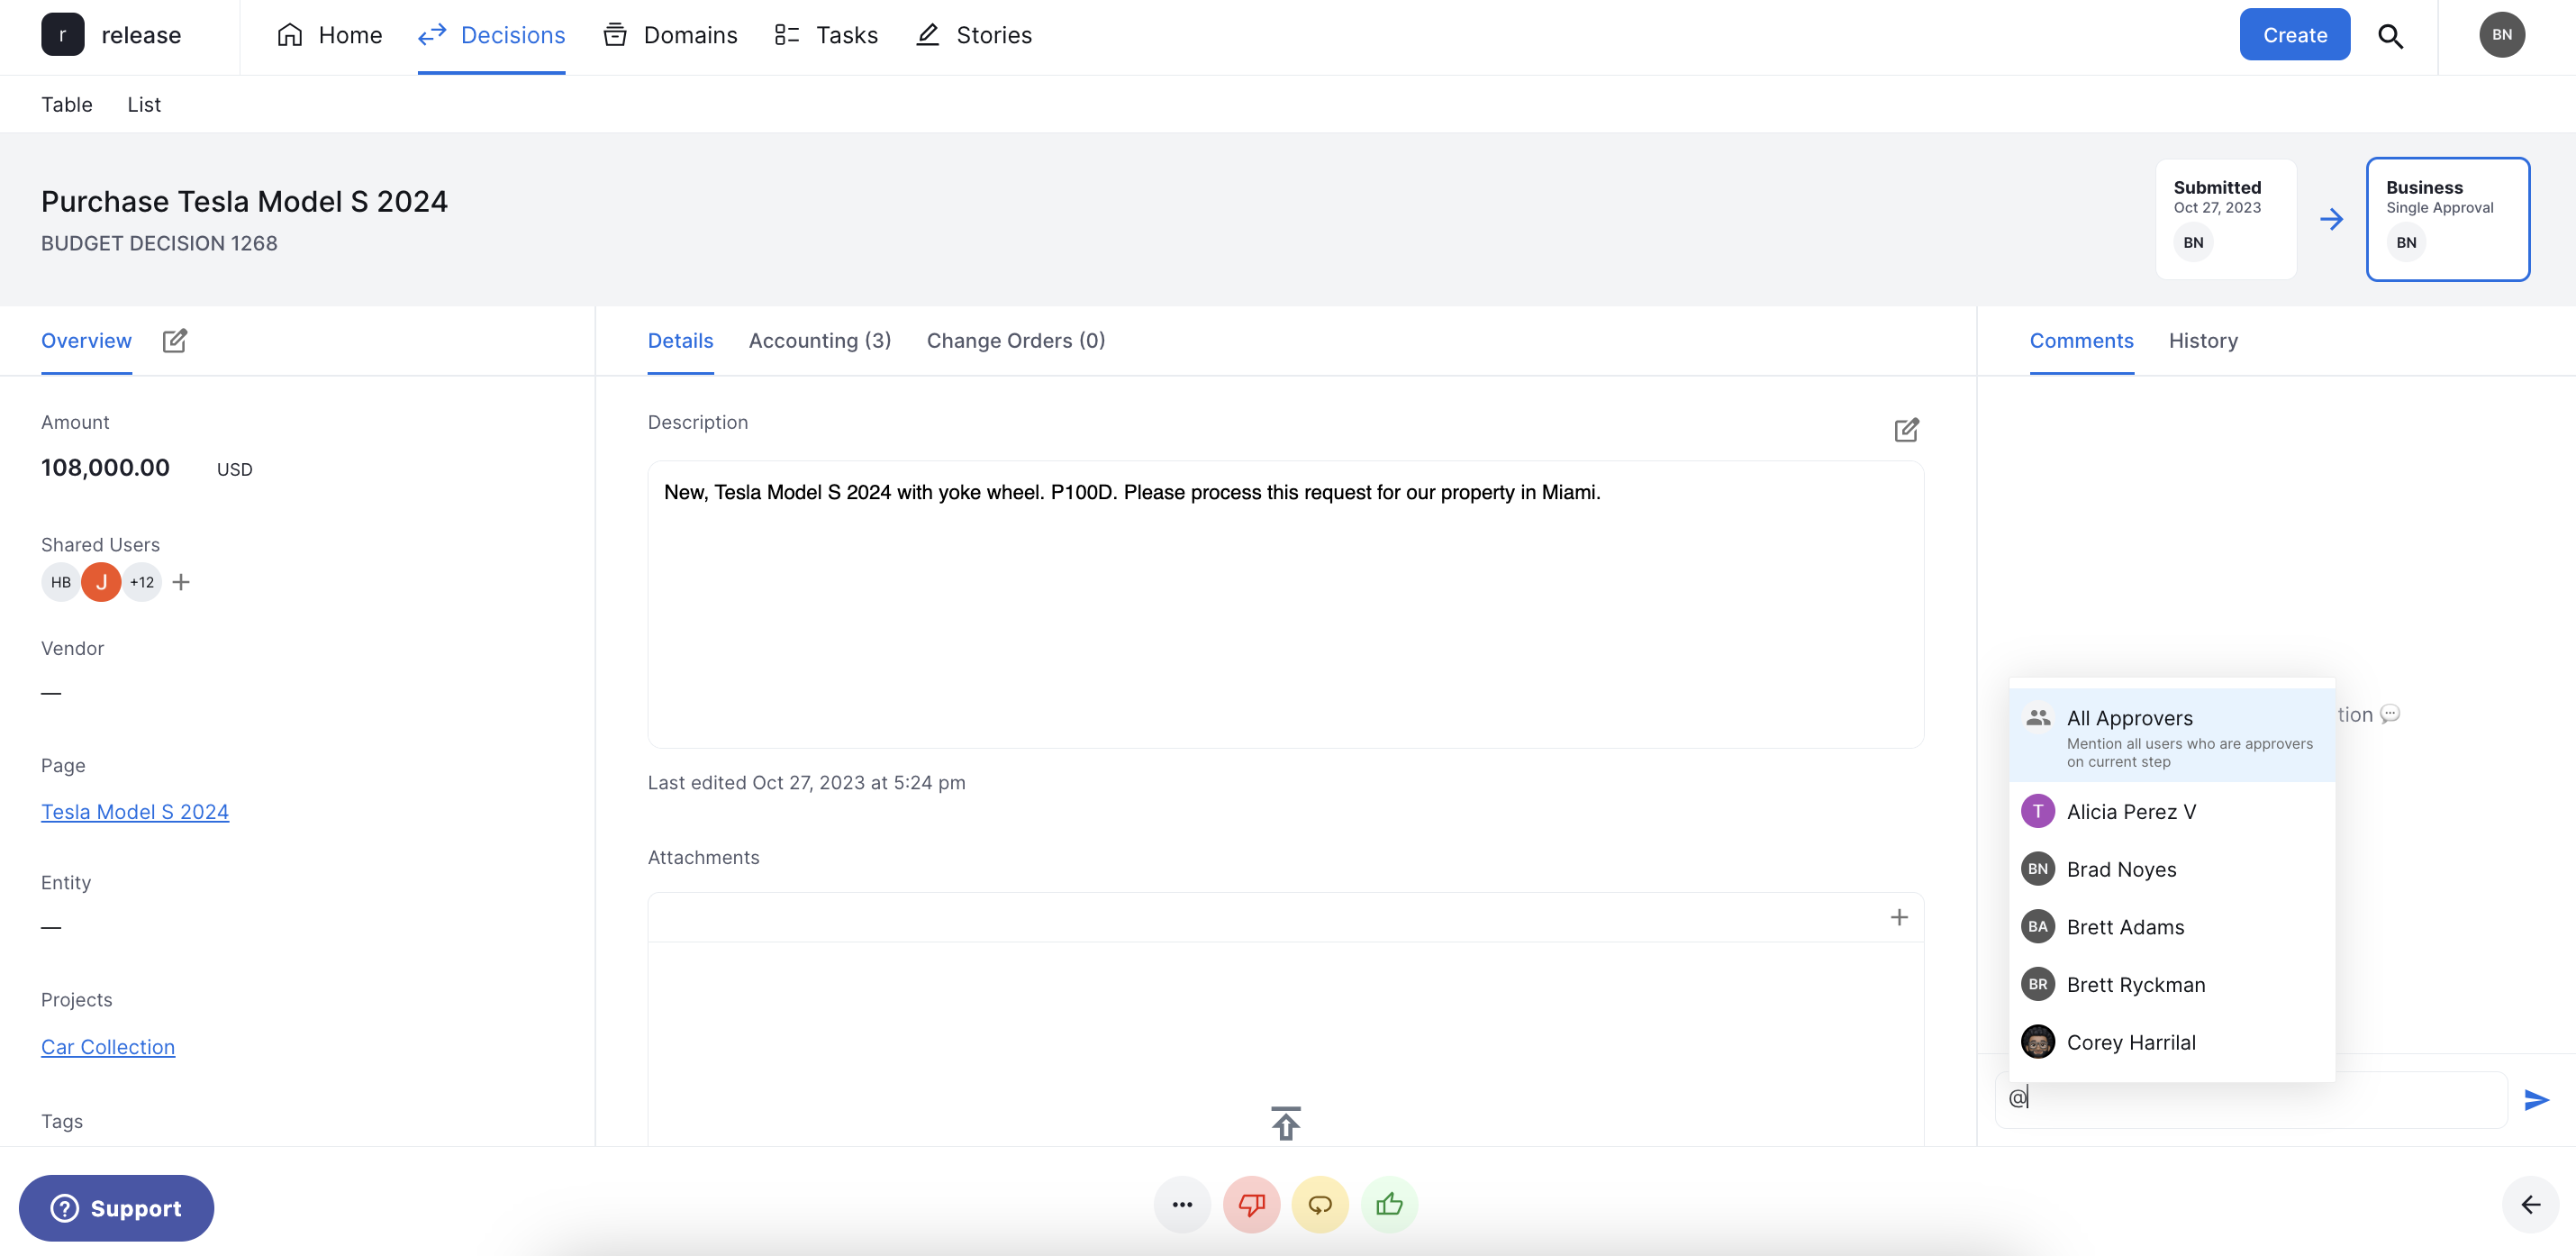Switch to the History tab
2576x1256 pixels.
coord(2203,341)
